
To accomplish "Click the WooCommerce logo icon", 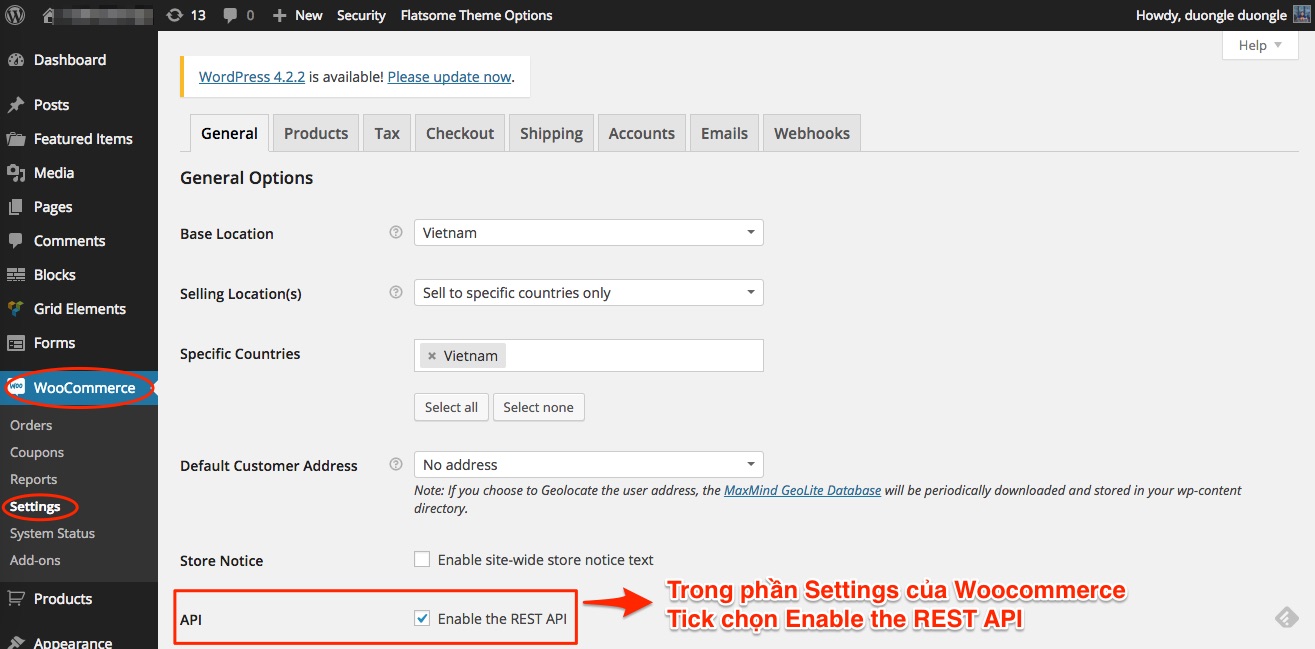I will coord(16,387).
